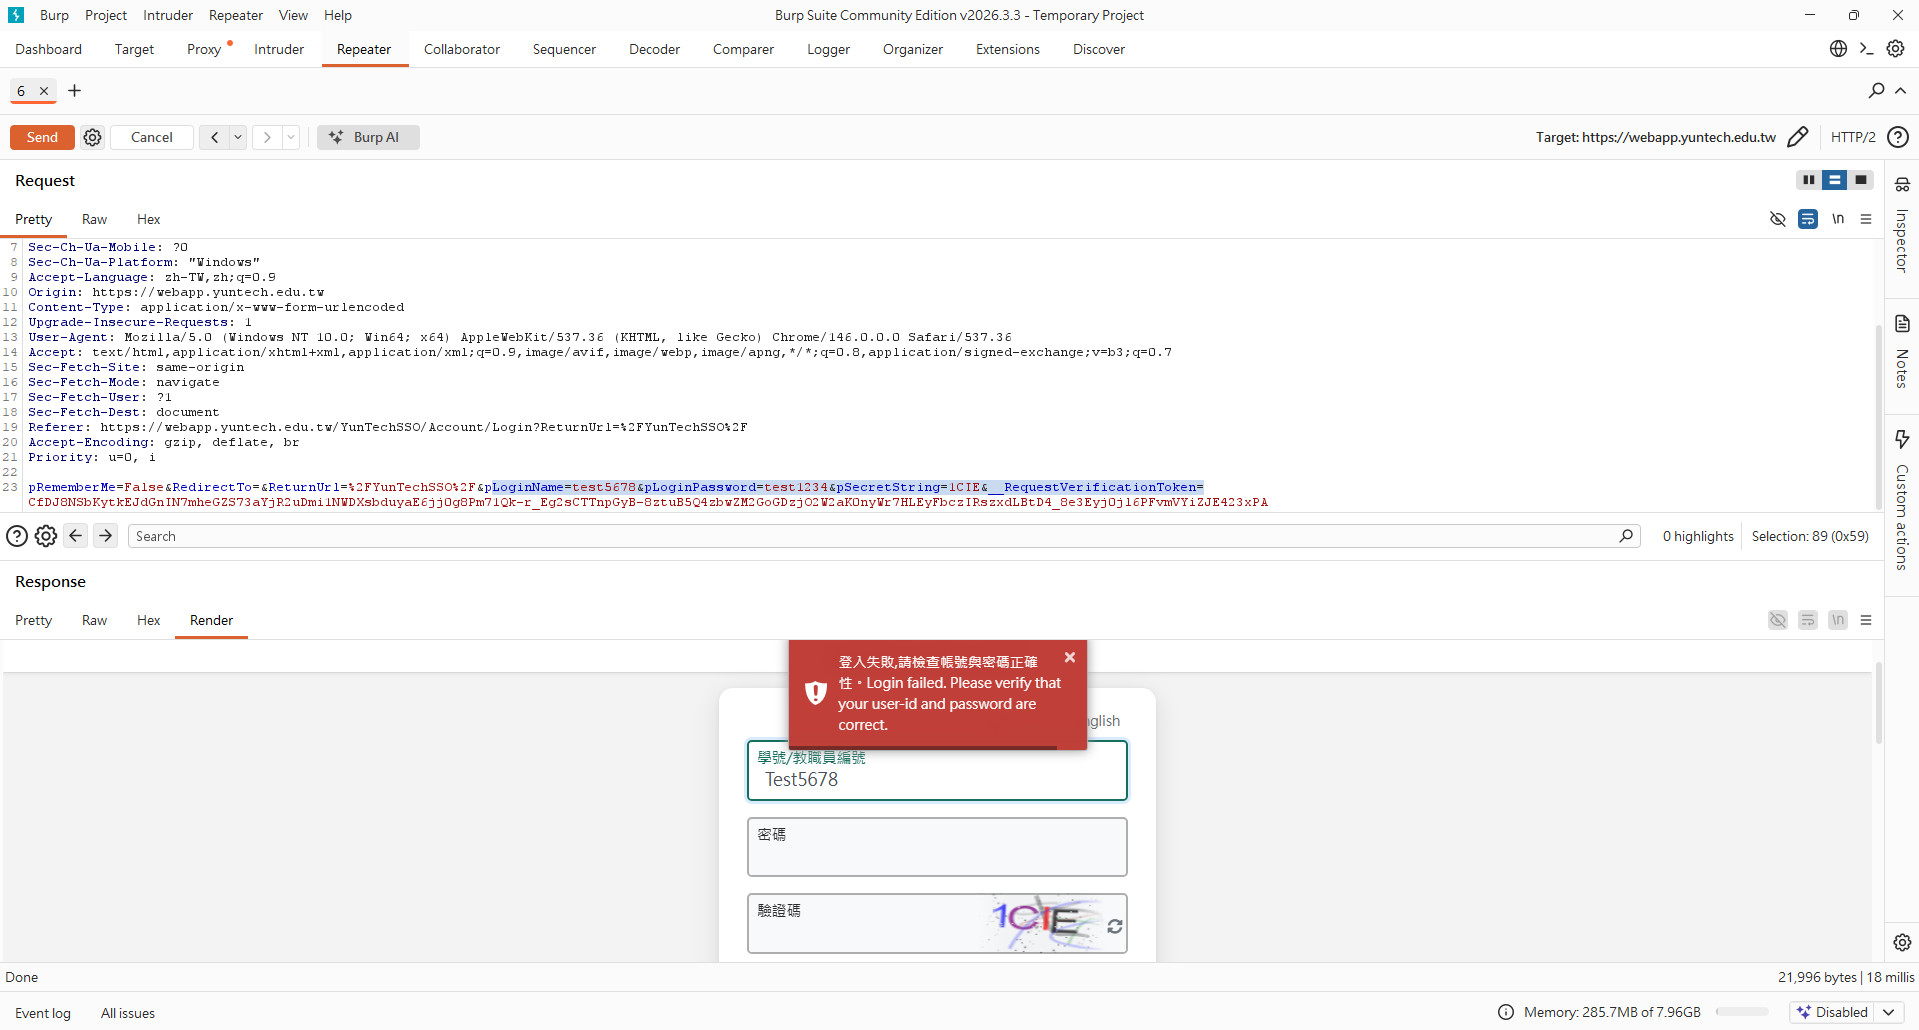Click the Repeater search magnifier icon
Screen dimensions: 1919x1030
pos(1876,91)
